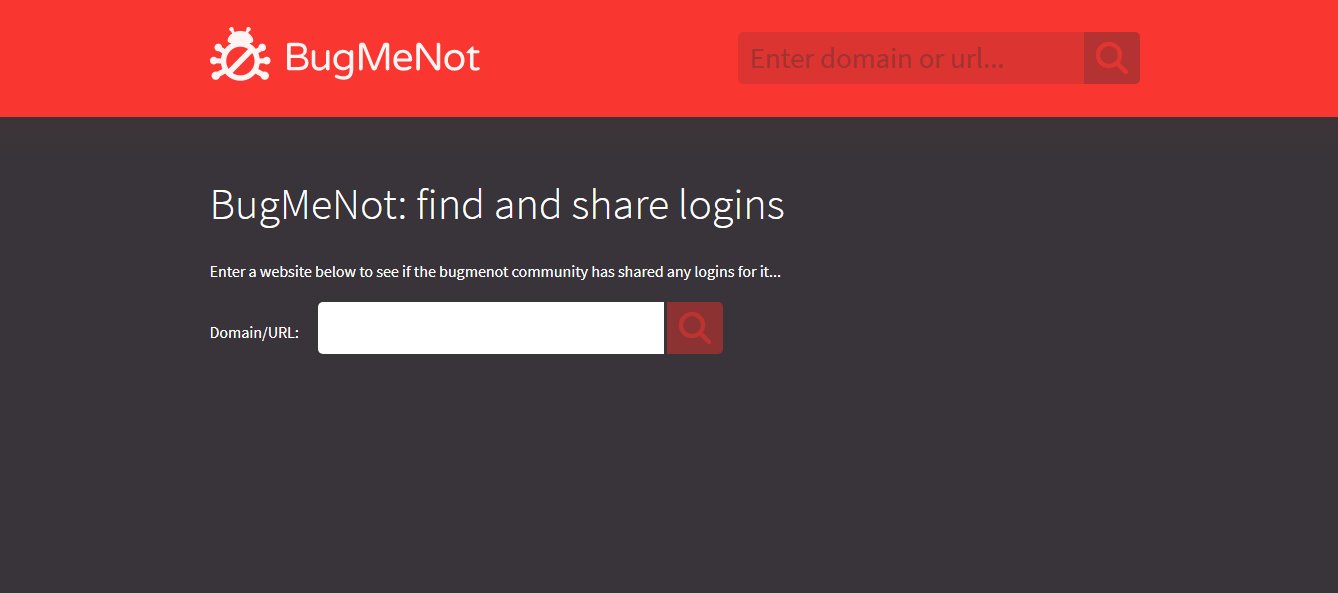Screen dimensions: 1338x593
Task: Click the 'Enter a website below' description text
Action: (495, 272)
